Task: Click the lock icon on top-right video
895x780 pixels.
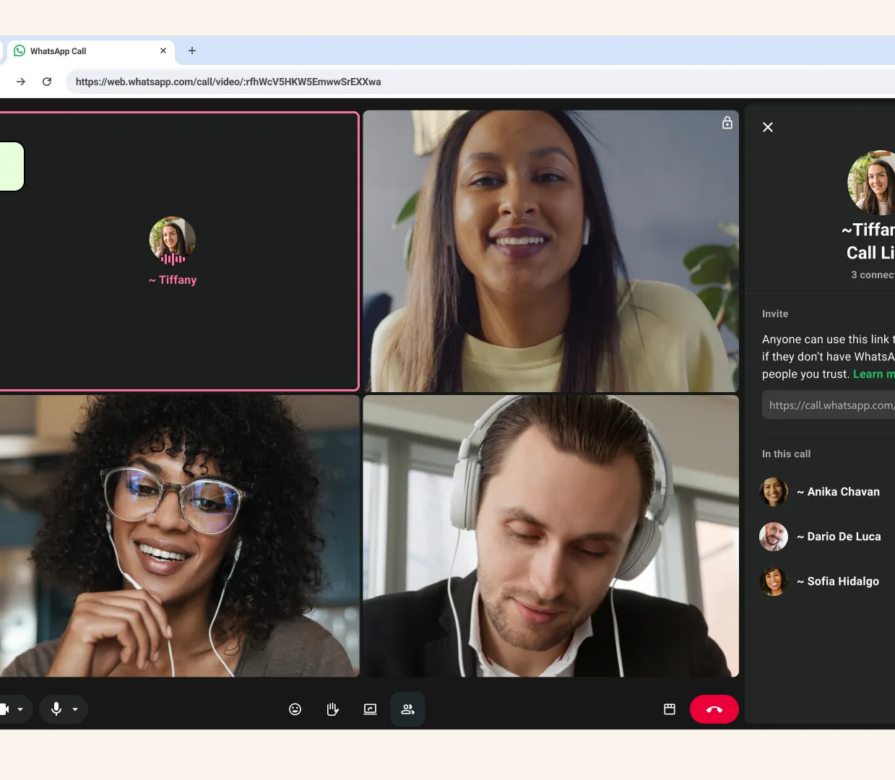Action: pyautogui.click(x=727, y=123)
